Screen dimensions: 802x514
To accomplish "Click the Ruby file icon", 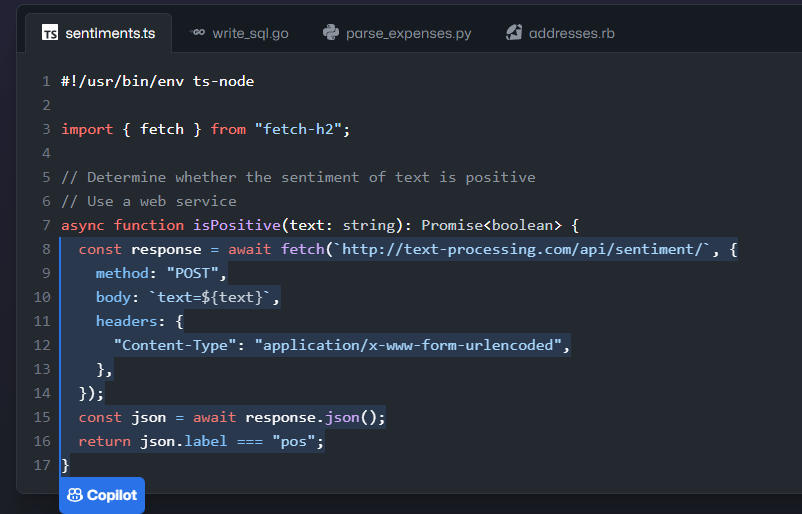I will 514,32.
